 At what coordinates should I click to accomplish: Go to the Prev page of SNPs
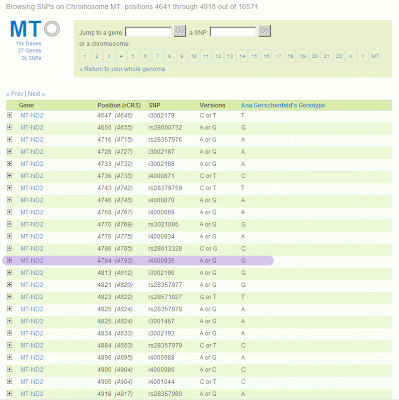click(x=15, y=94)
